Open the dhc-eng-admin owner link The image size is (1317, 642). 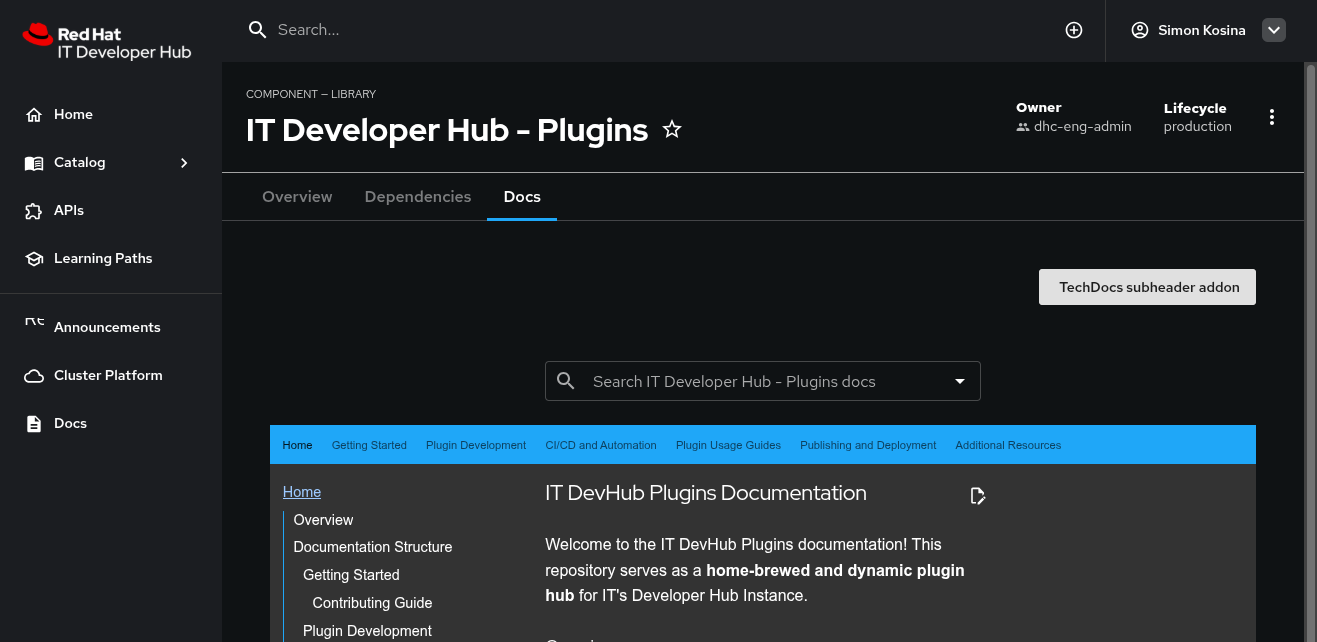1082,127
